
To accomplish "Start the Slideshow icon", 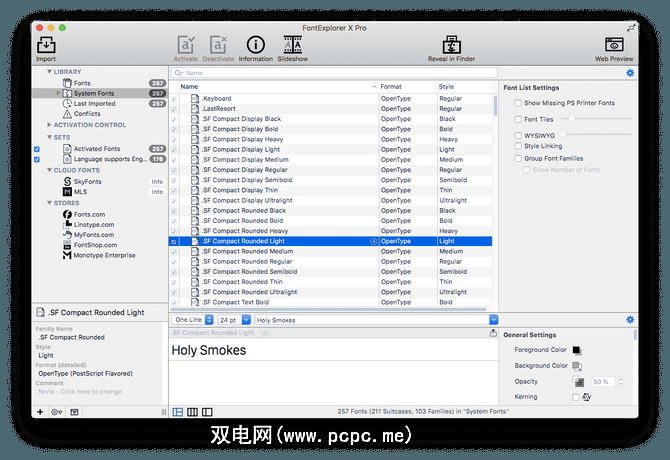I will coord(293,44).
